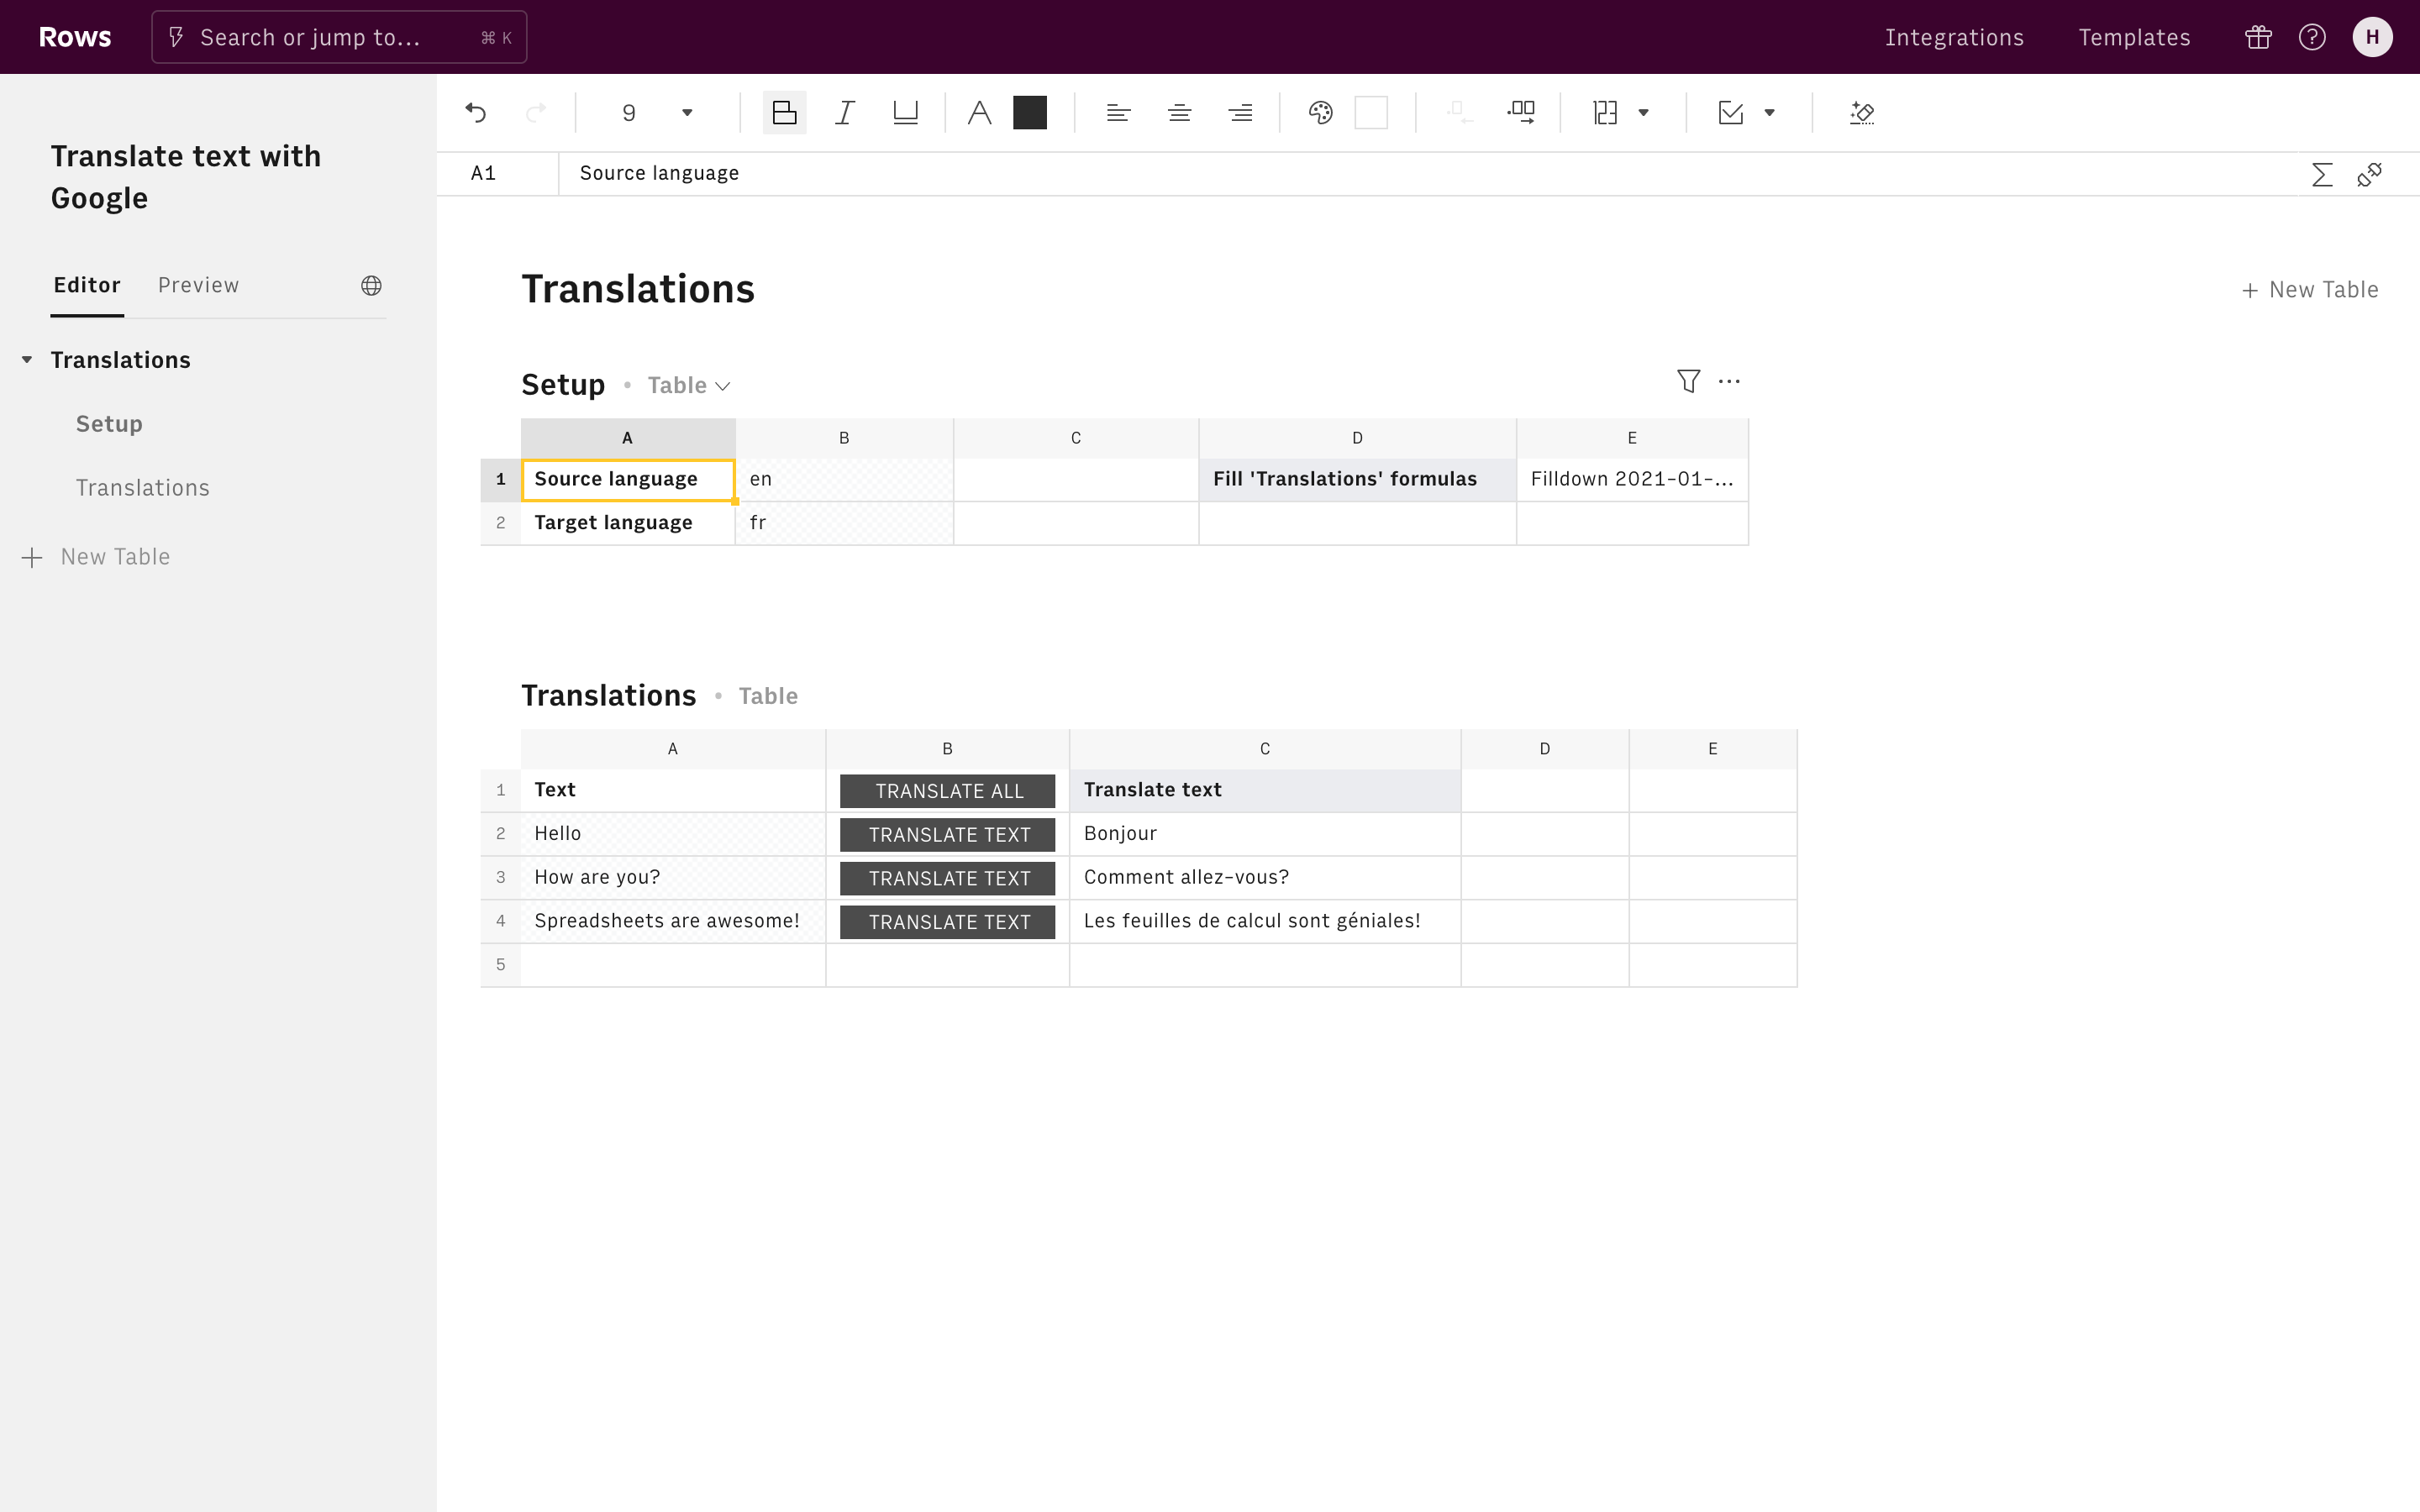Open Templates in top navigation

(2134, 37)
